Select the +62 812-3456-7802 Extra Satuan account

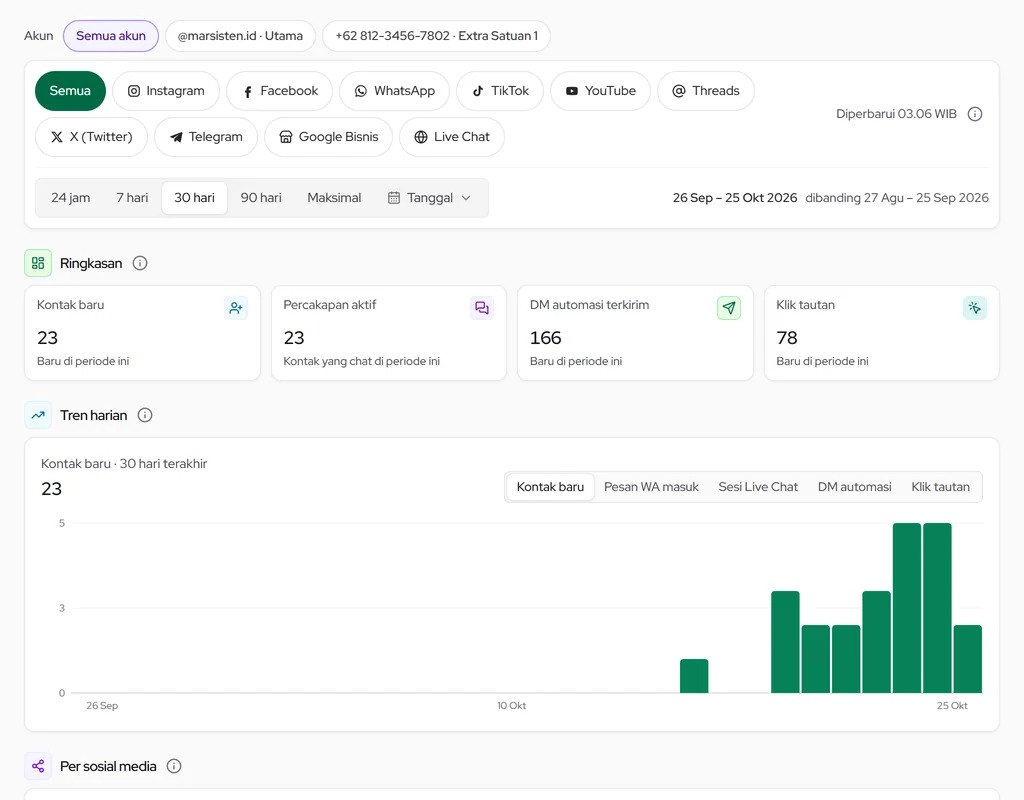coord(436,36)
